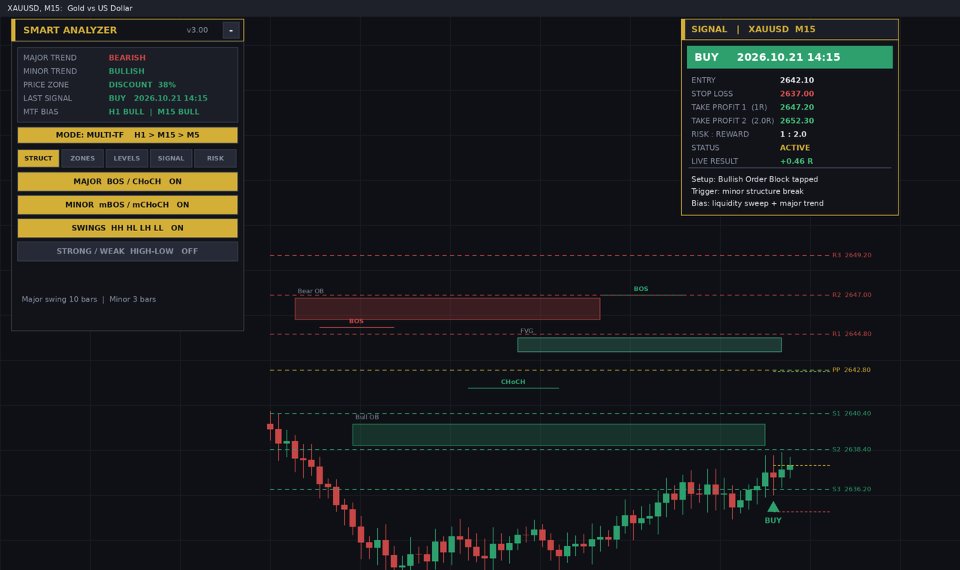
Task: Open the ZONES tab
Action: (x=82, y=159)
